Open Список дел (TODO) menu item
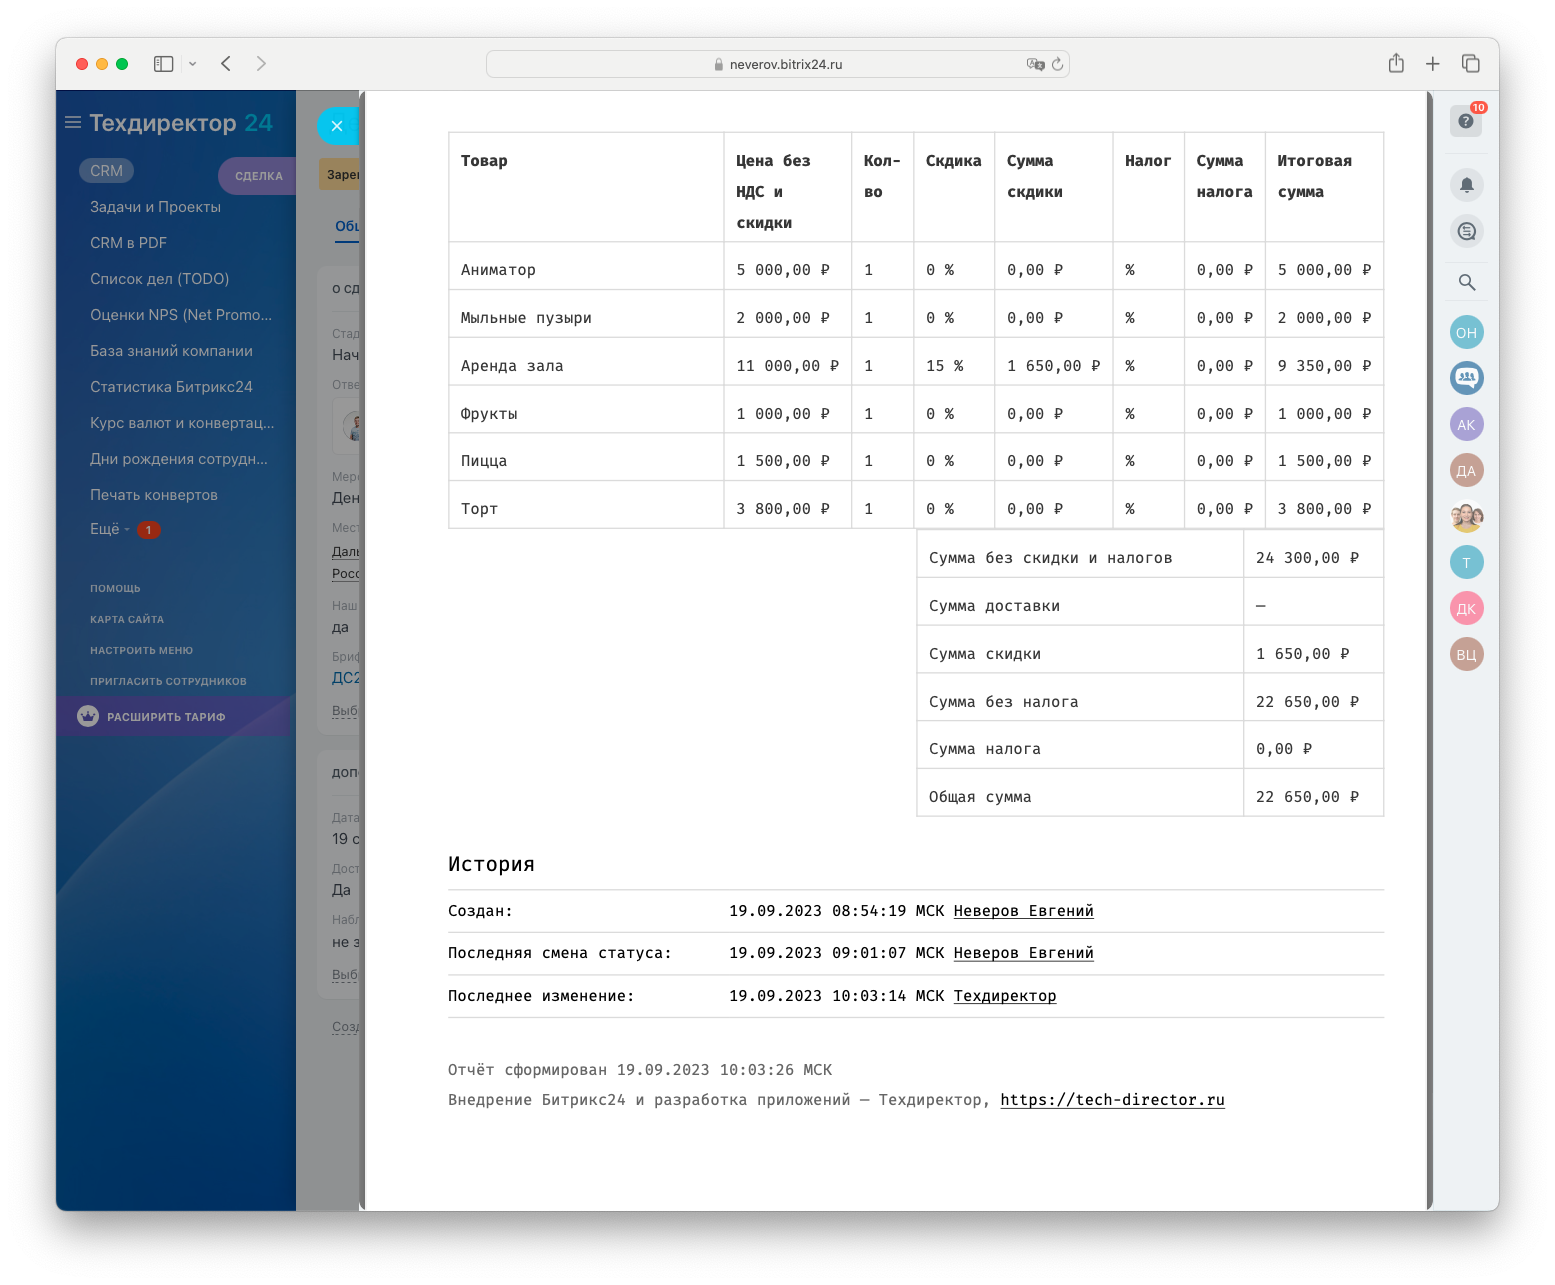The image size is (1555, 1285). click(x=159, y=279)
